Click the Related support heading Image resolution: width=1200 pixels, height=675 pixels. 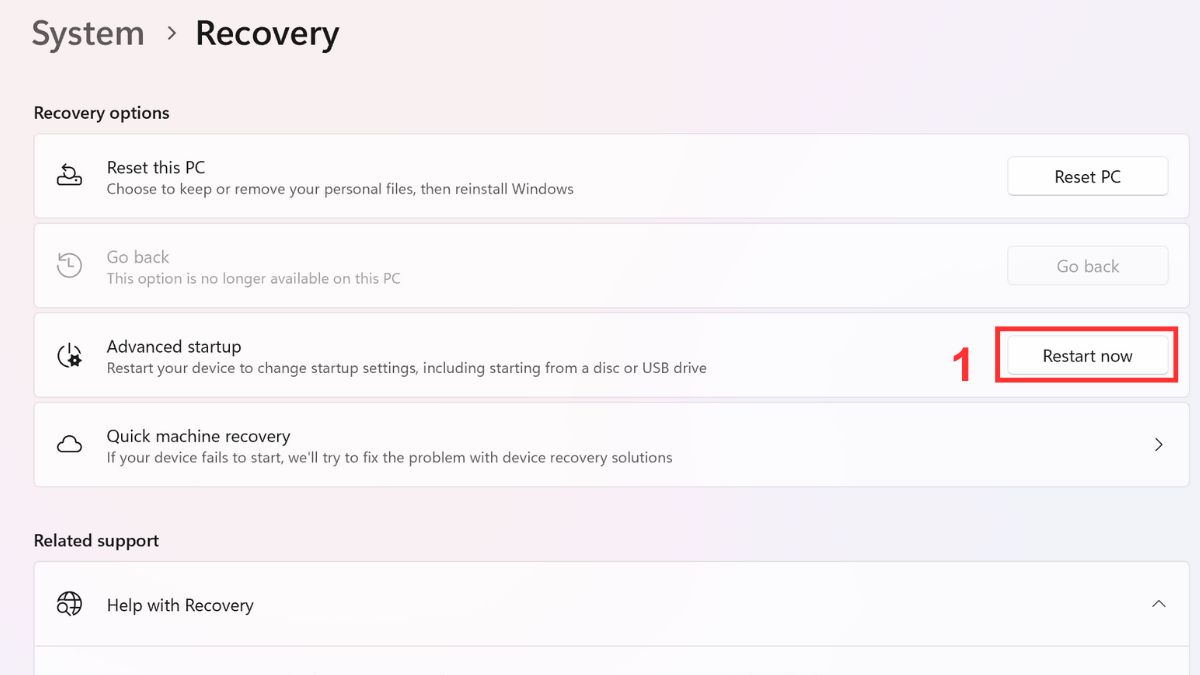[x=95, y=540]
